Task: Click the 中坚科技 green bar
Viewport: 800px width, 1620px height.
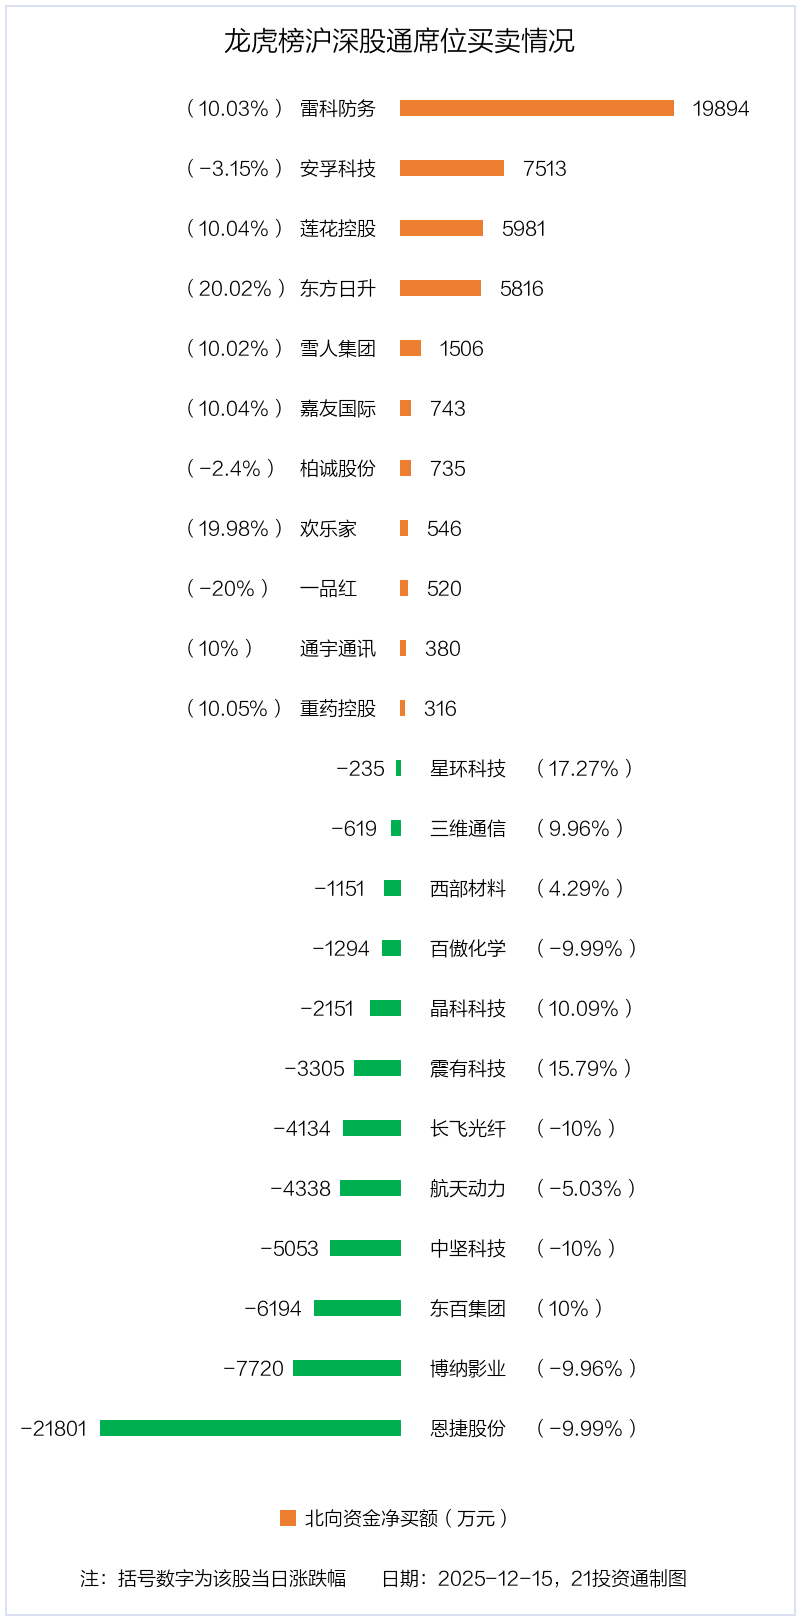Action: pos(365,1248)
